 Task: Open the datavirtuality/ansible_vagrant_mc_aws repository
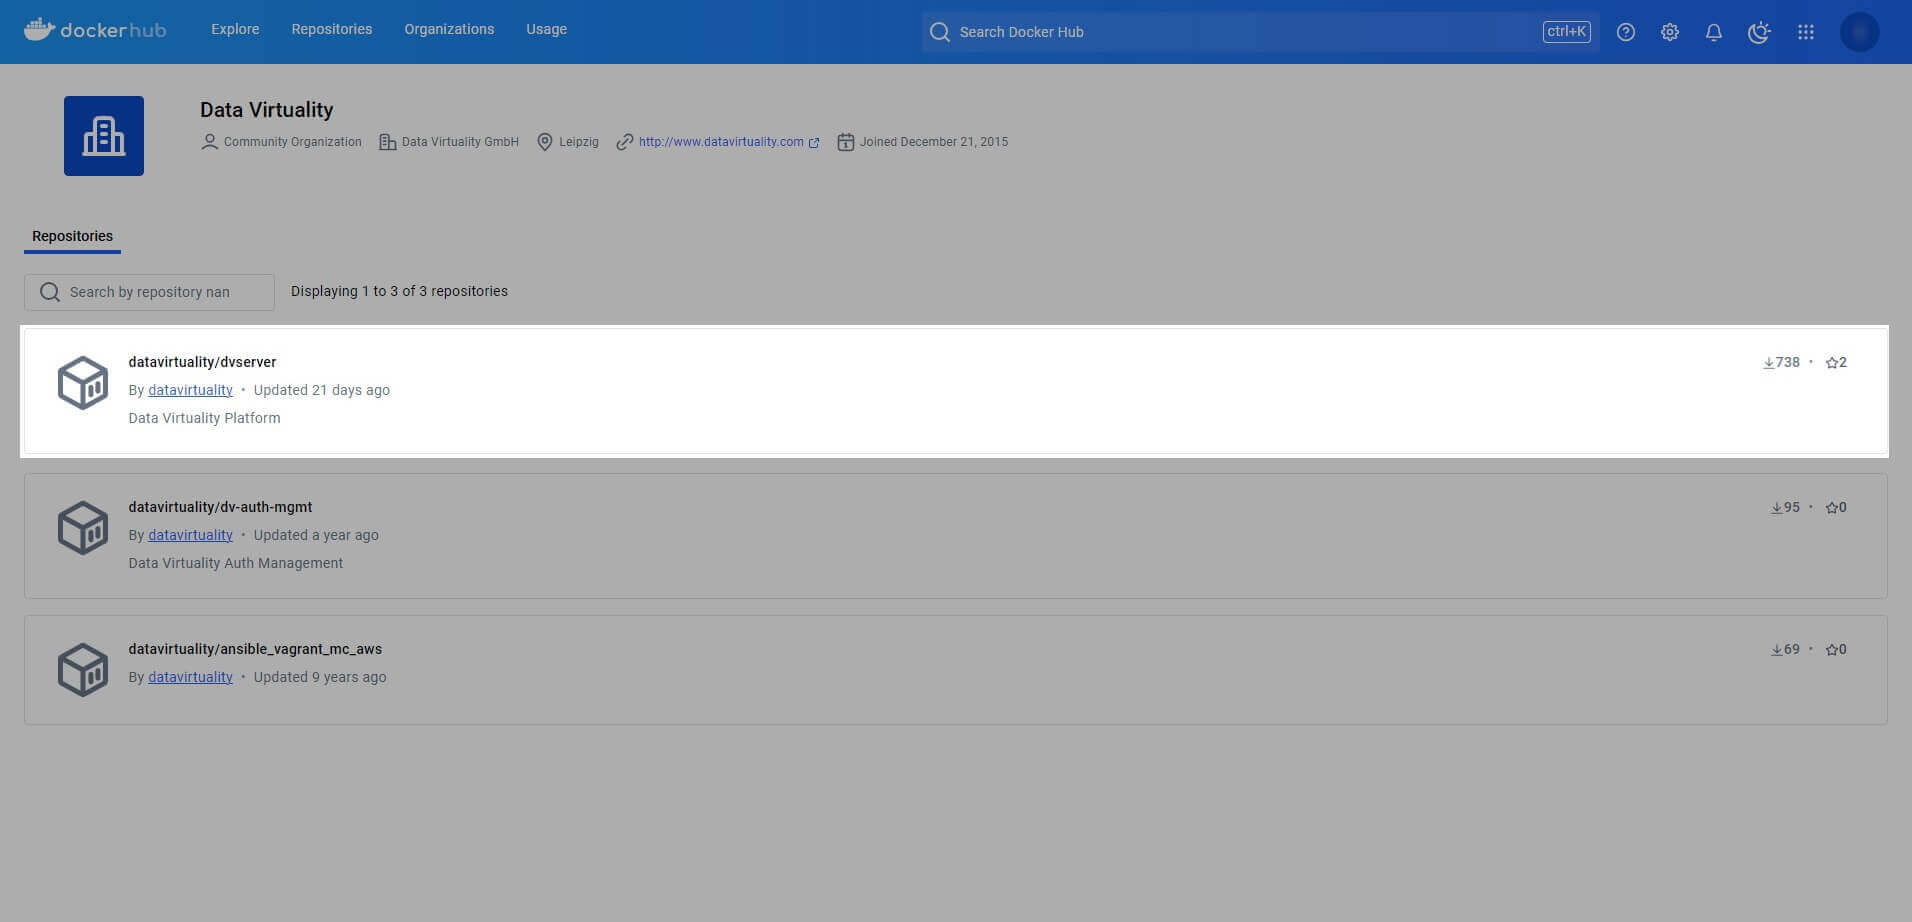[x=255, y=649]
